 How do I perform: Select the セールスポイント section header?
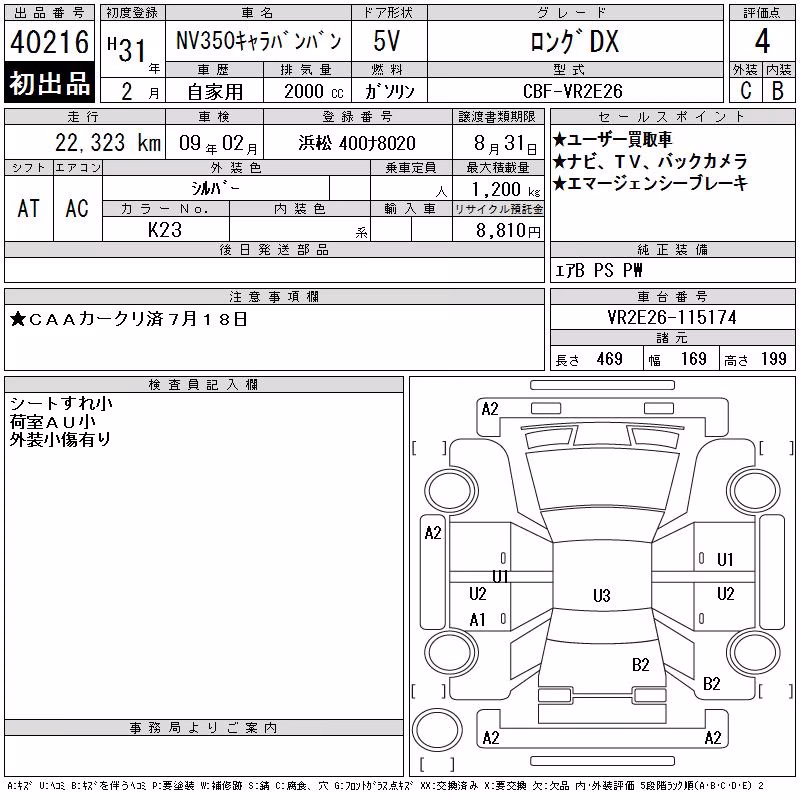pyautogui.click(x=672, y=117)
